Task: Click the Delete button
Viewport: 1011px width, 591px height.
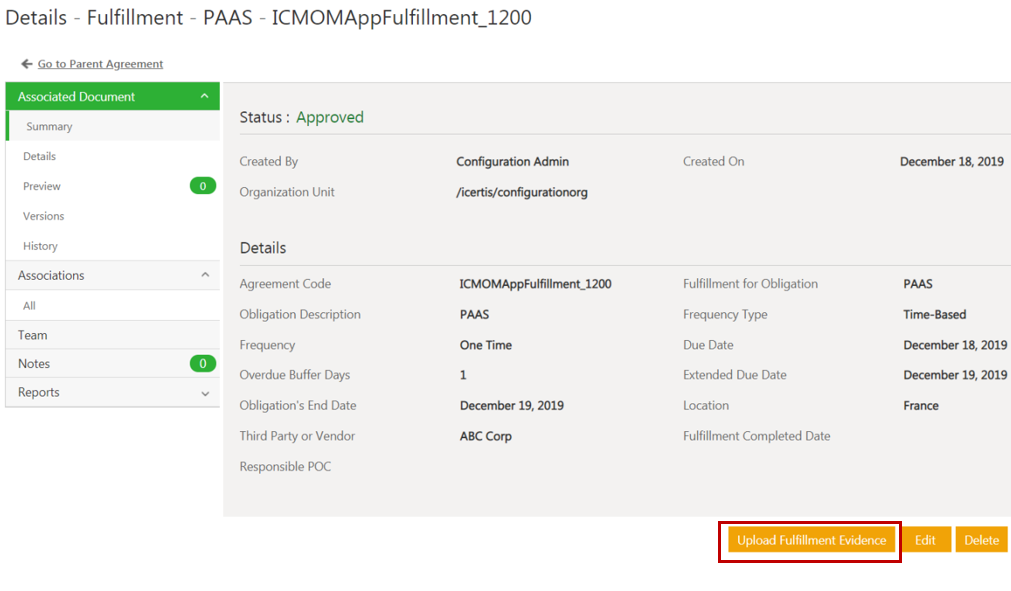Action: coord(981,540)
